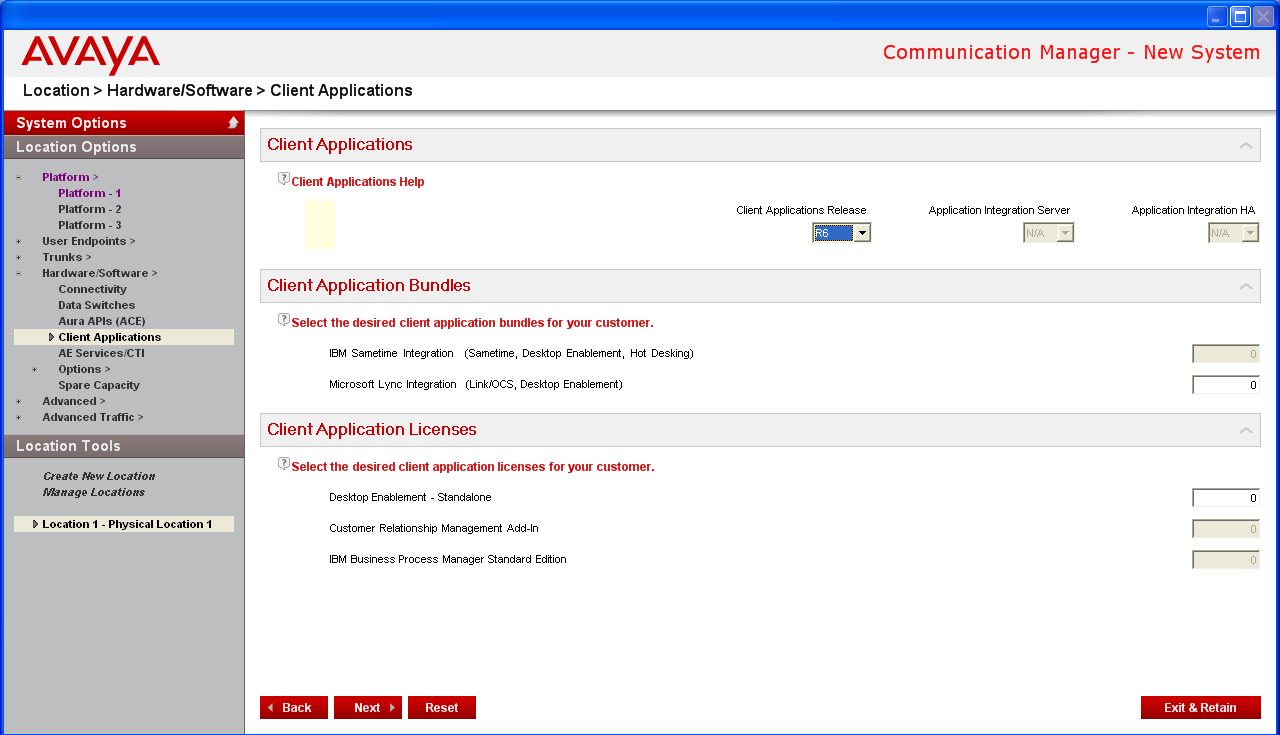1280x735 pixels.
Task: Click the Back button
Action: point(294,707)
